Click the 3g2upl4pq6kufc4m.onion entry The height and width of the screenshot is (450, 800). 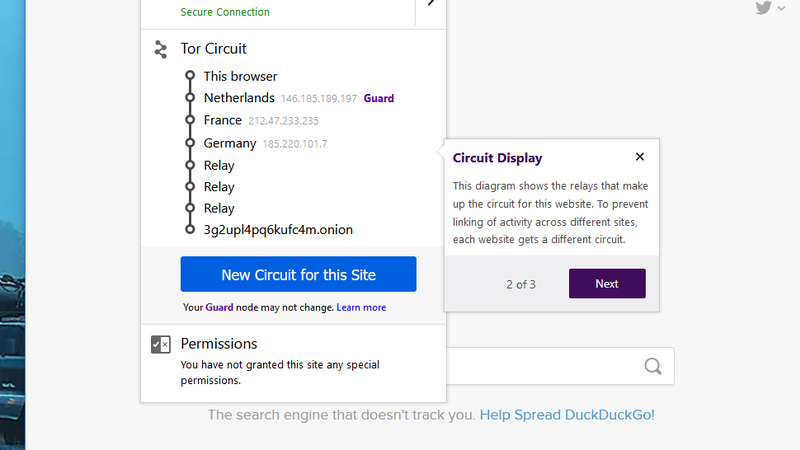point(278,230)
